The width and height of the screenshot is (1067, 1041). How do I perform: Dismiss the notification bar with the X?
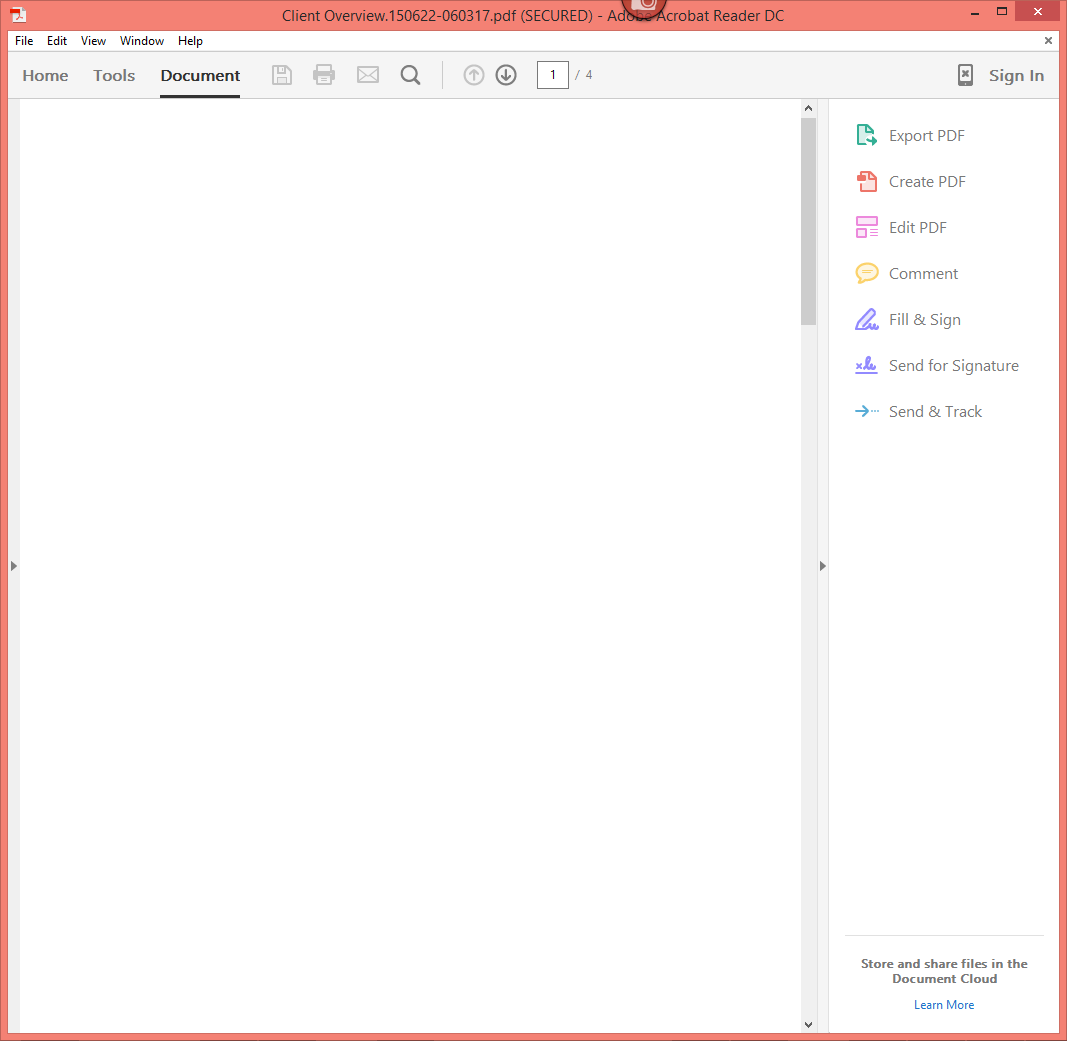(x=1047, y=40)
